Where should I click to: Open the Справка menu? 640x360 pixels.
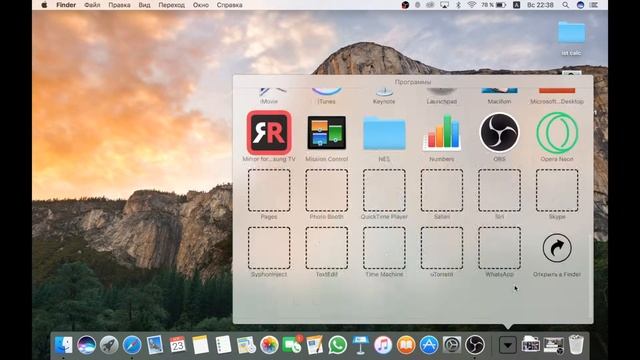point(229,5)
